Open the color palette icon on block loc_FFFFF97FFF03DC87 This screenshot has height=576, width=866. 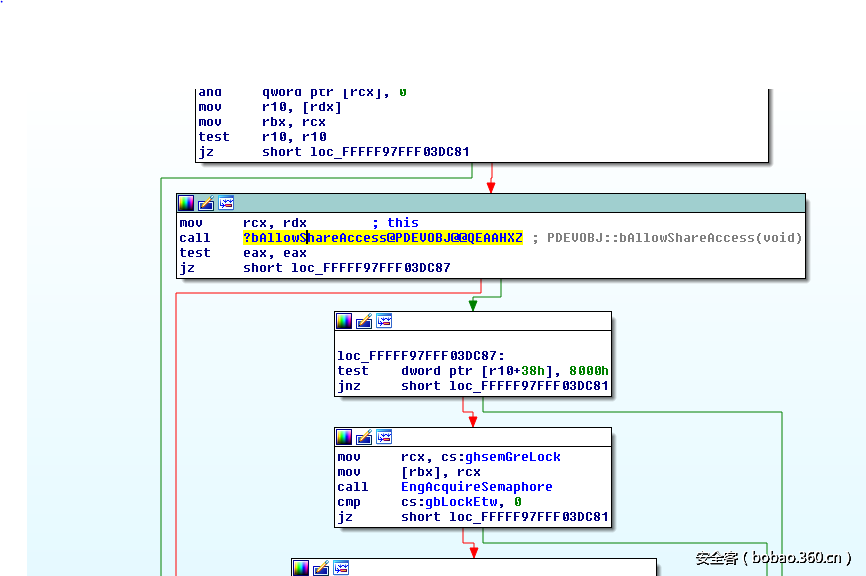[344, 321]
